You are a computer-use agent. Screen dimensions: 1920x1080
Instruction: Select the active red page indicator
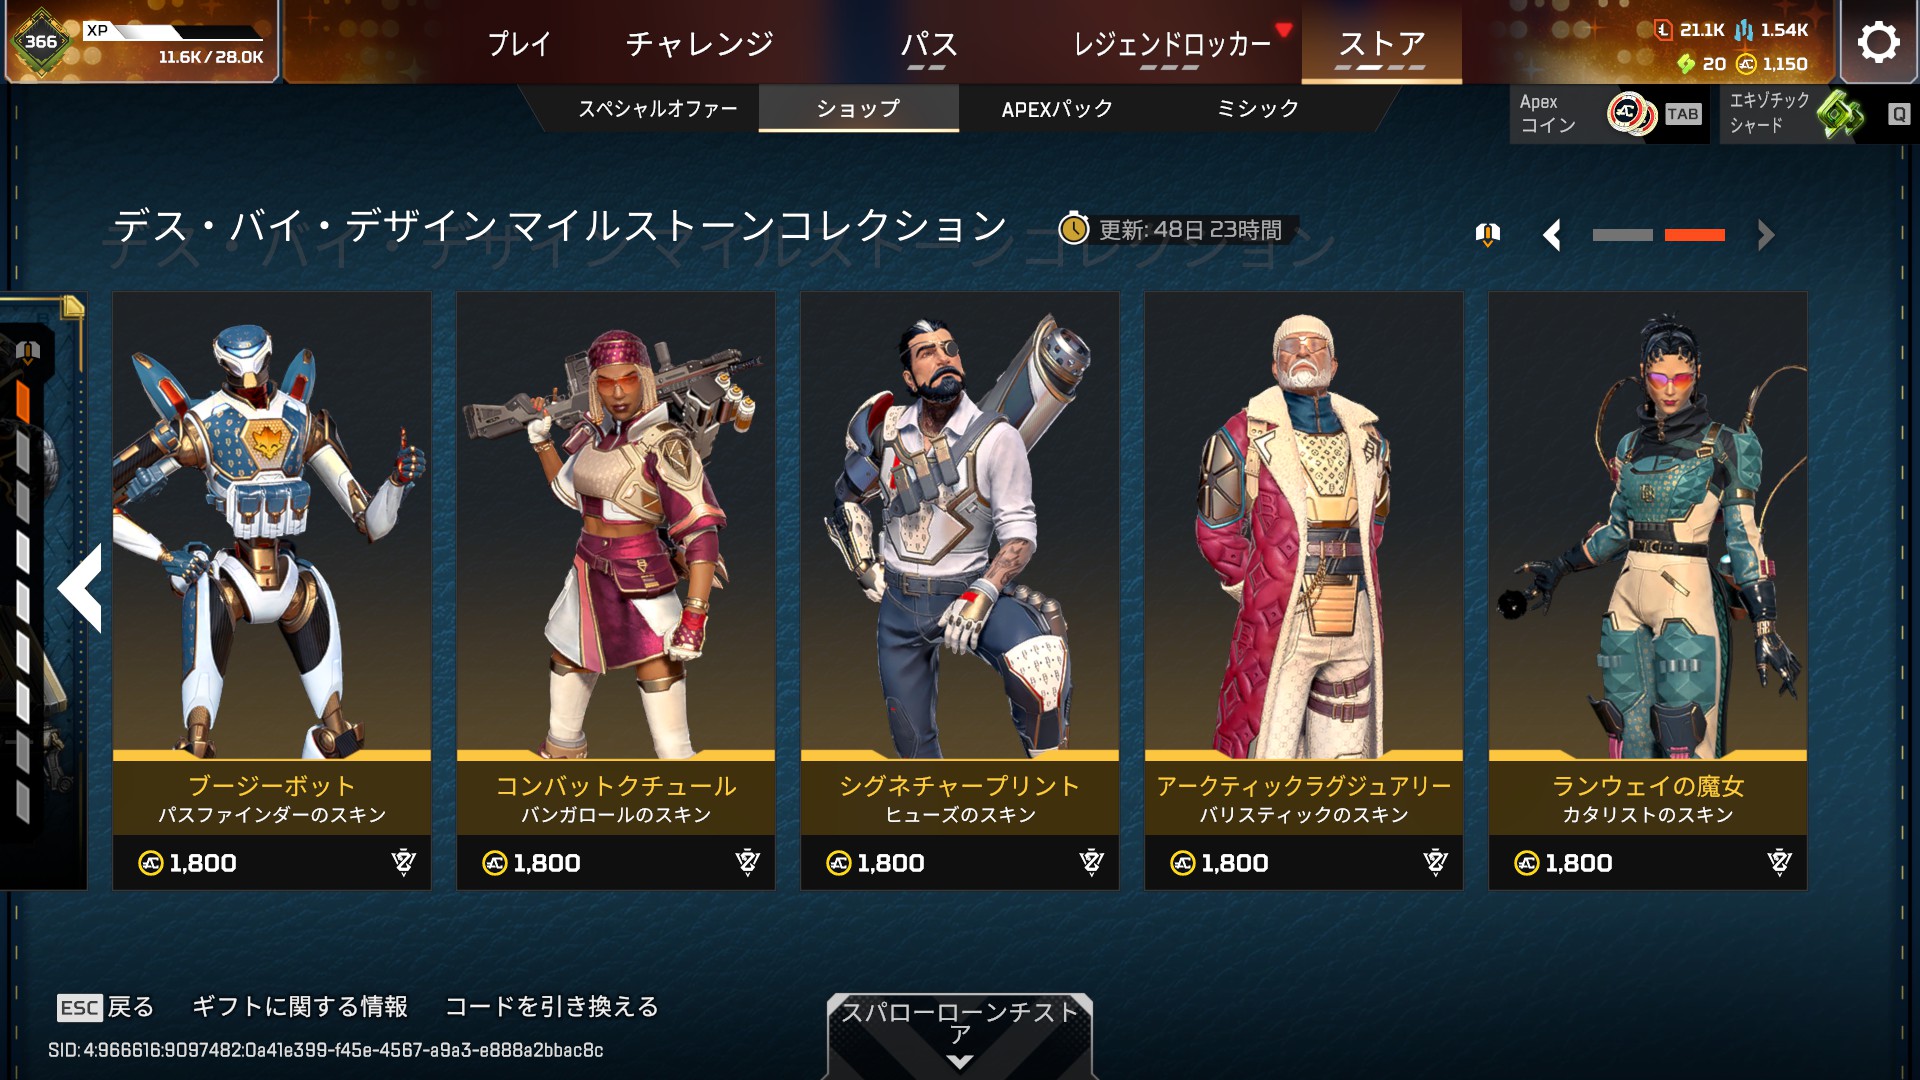[1694, 235]
